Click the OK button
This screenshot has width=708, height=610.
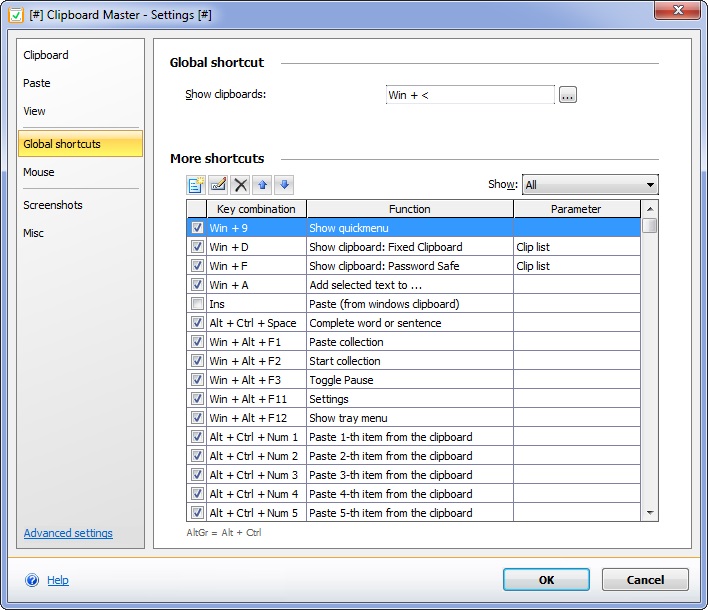pyautogui.click(x=546, y=579)
